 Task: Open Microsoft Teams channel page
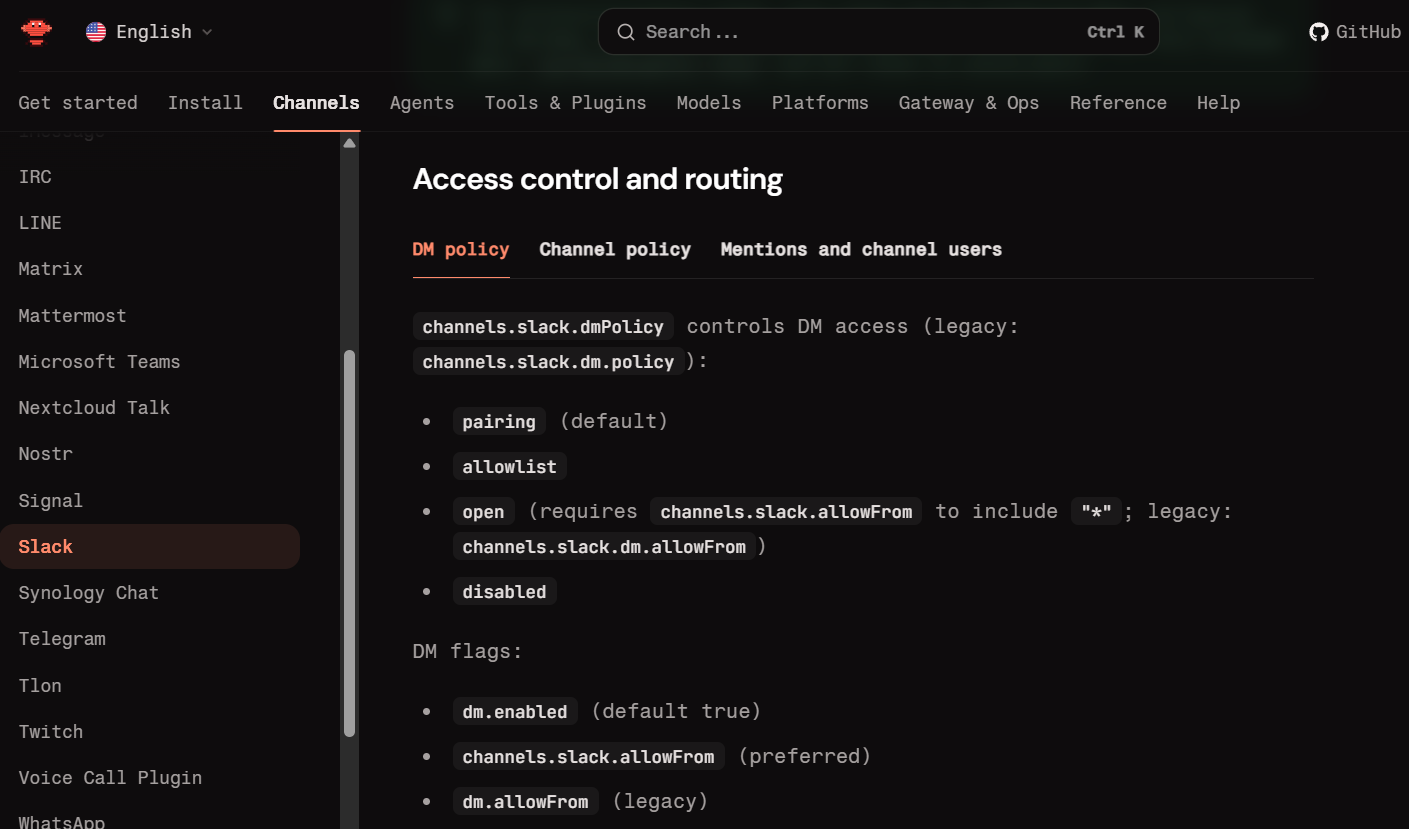(x=99, y=361)
